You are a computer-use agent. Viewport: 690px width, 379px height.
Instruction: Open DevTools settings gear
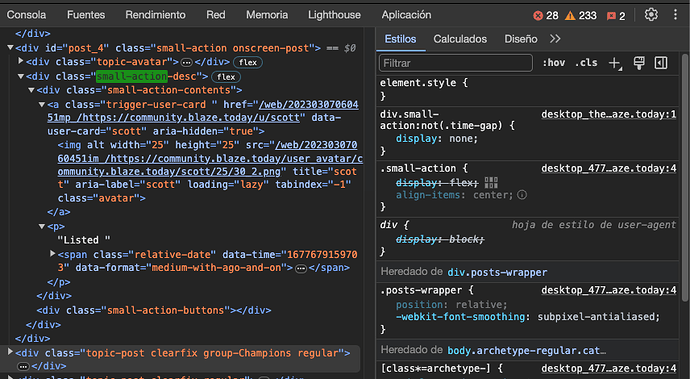tap(651, 15)
